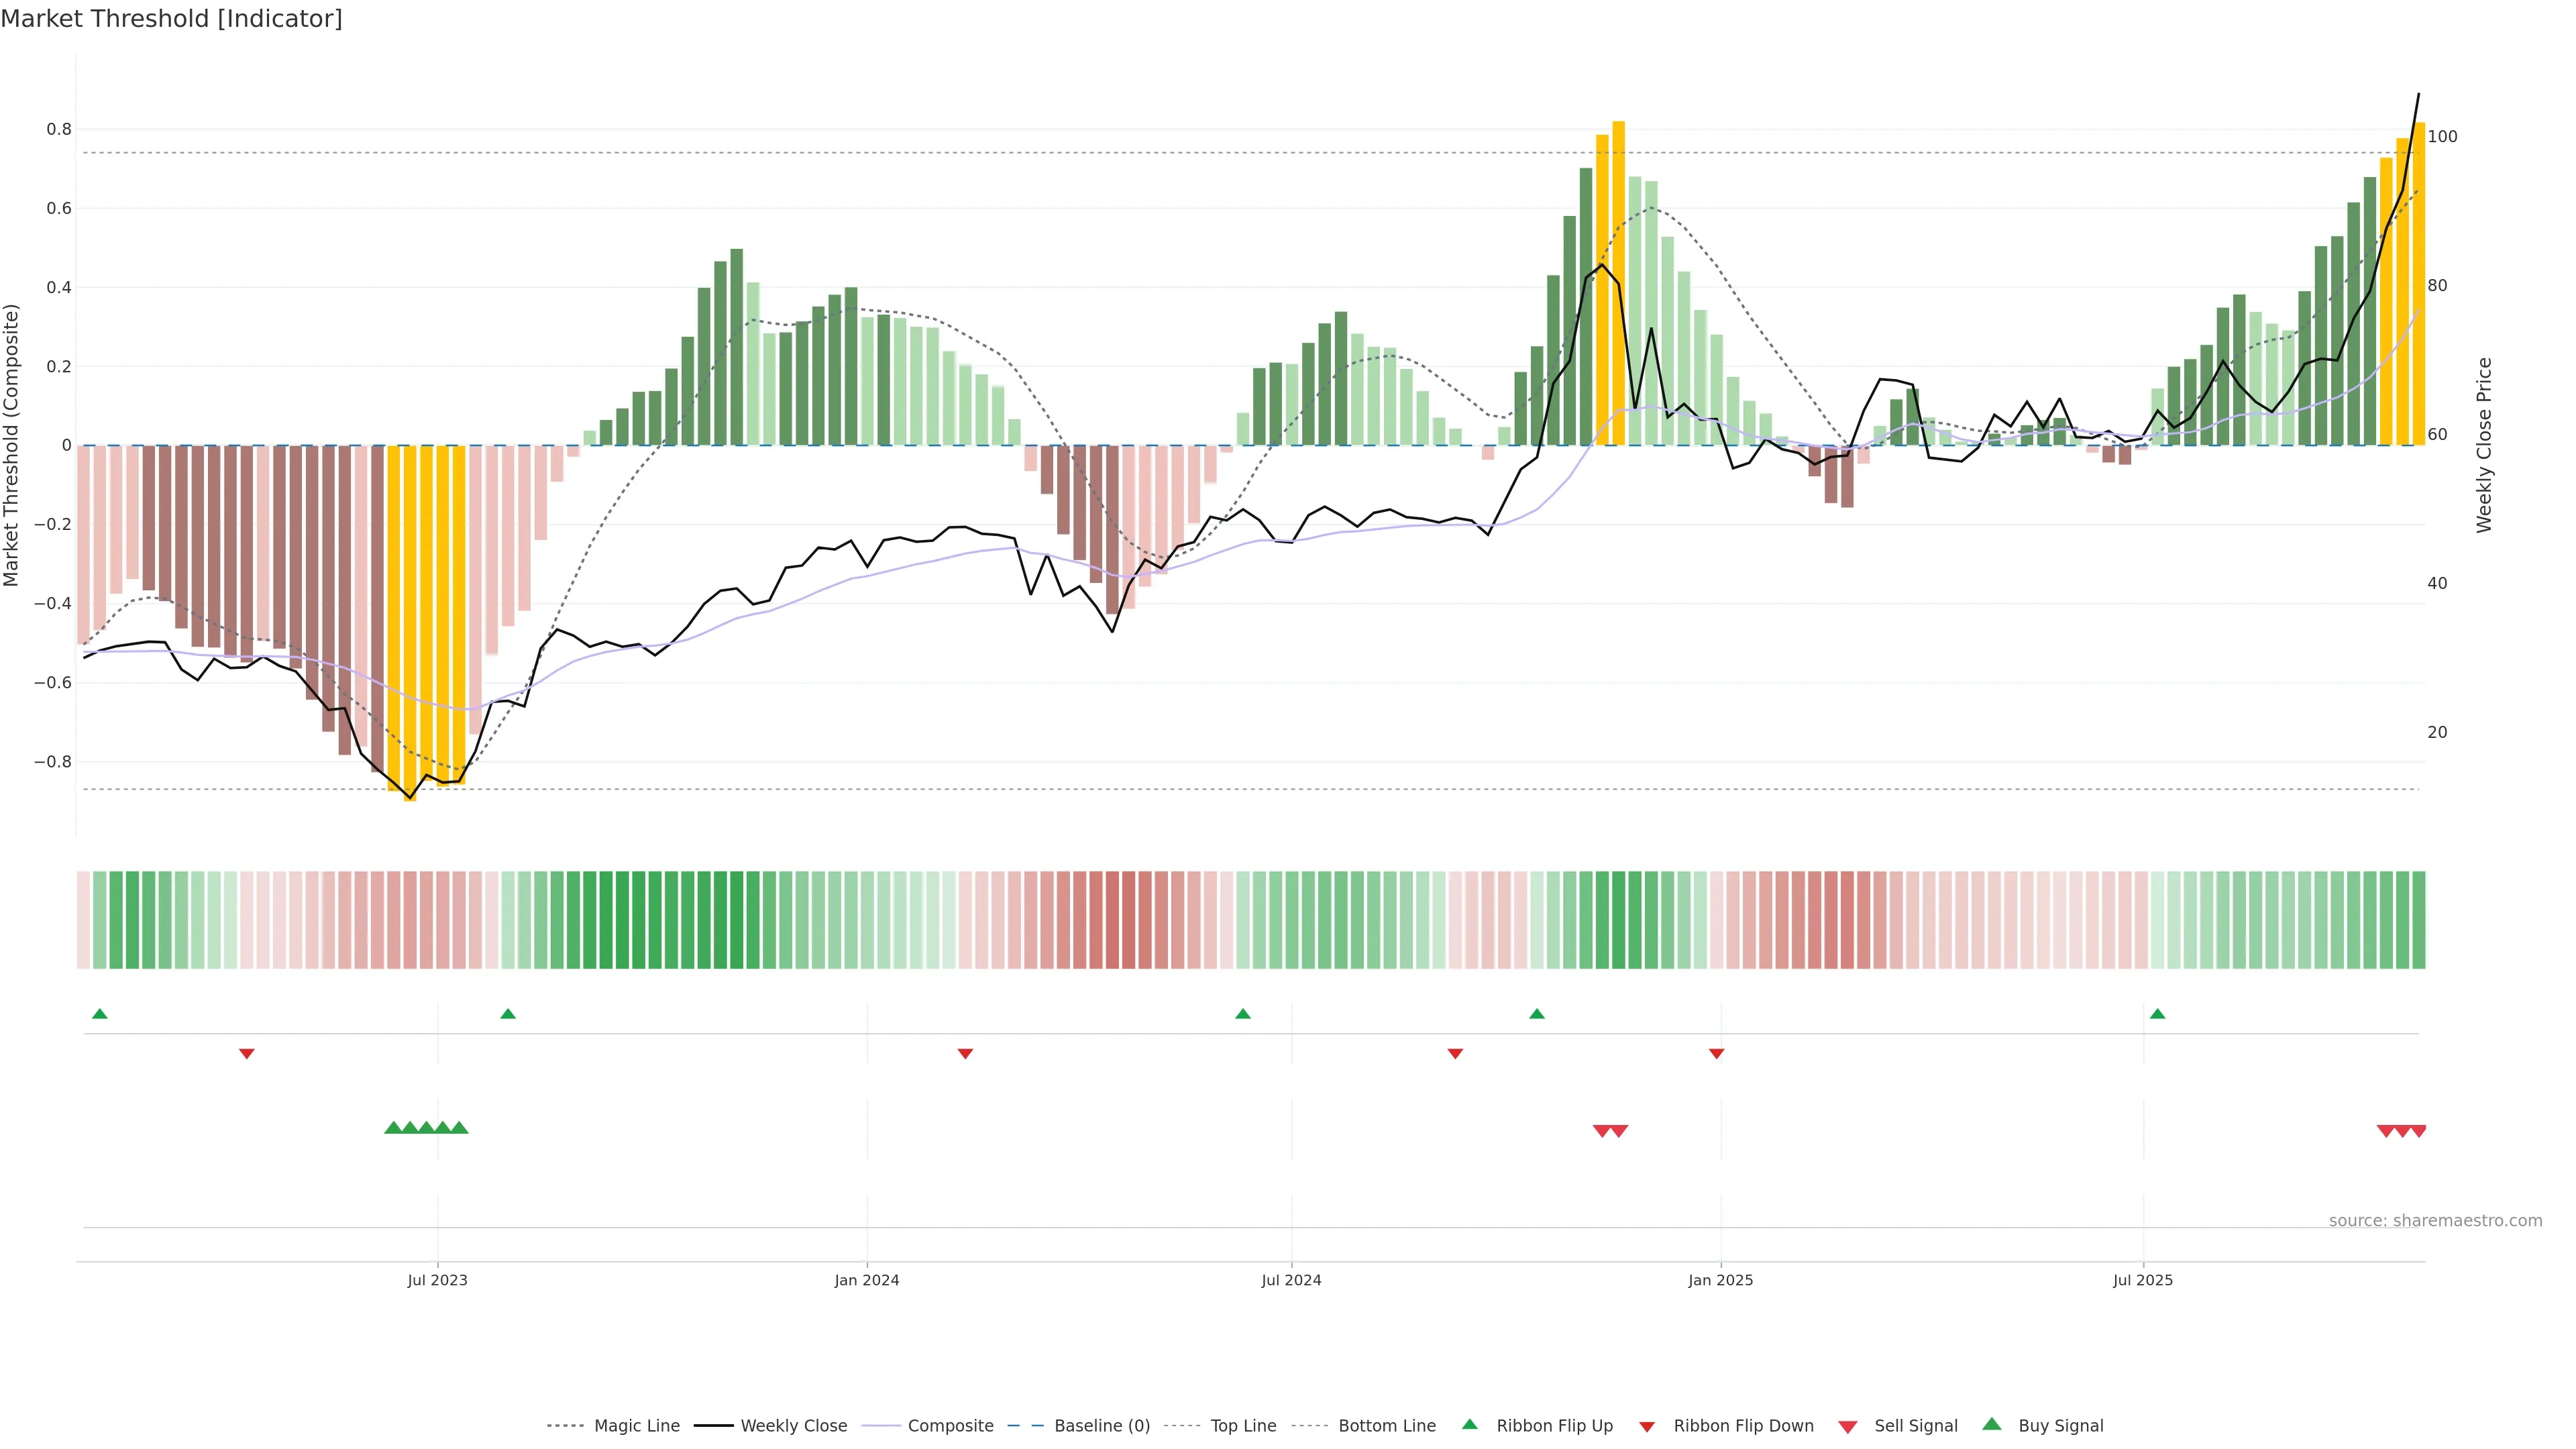2576x1449 pixels.
Task: Toggle the Top Line legend entry
Action: (x=1243, y=1426)
